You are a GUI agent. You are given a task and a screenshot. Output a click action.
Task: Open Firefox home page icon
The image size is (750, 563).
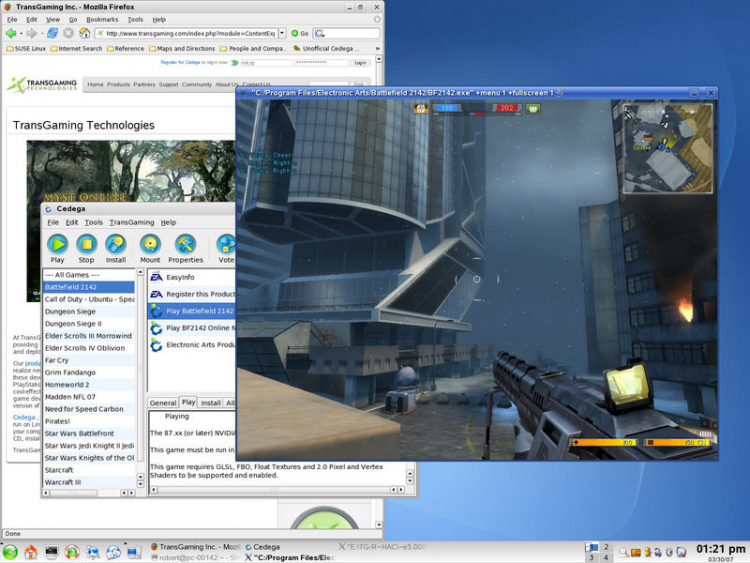point(85,33)
